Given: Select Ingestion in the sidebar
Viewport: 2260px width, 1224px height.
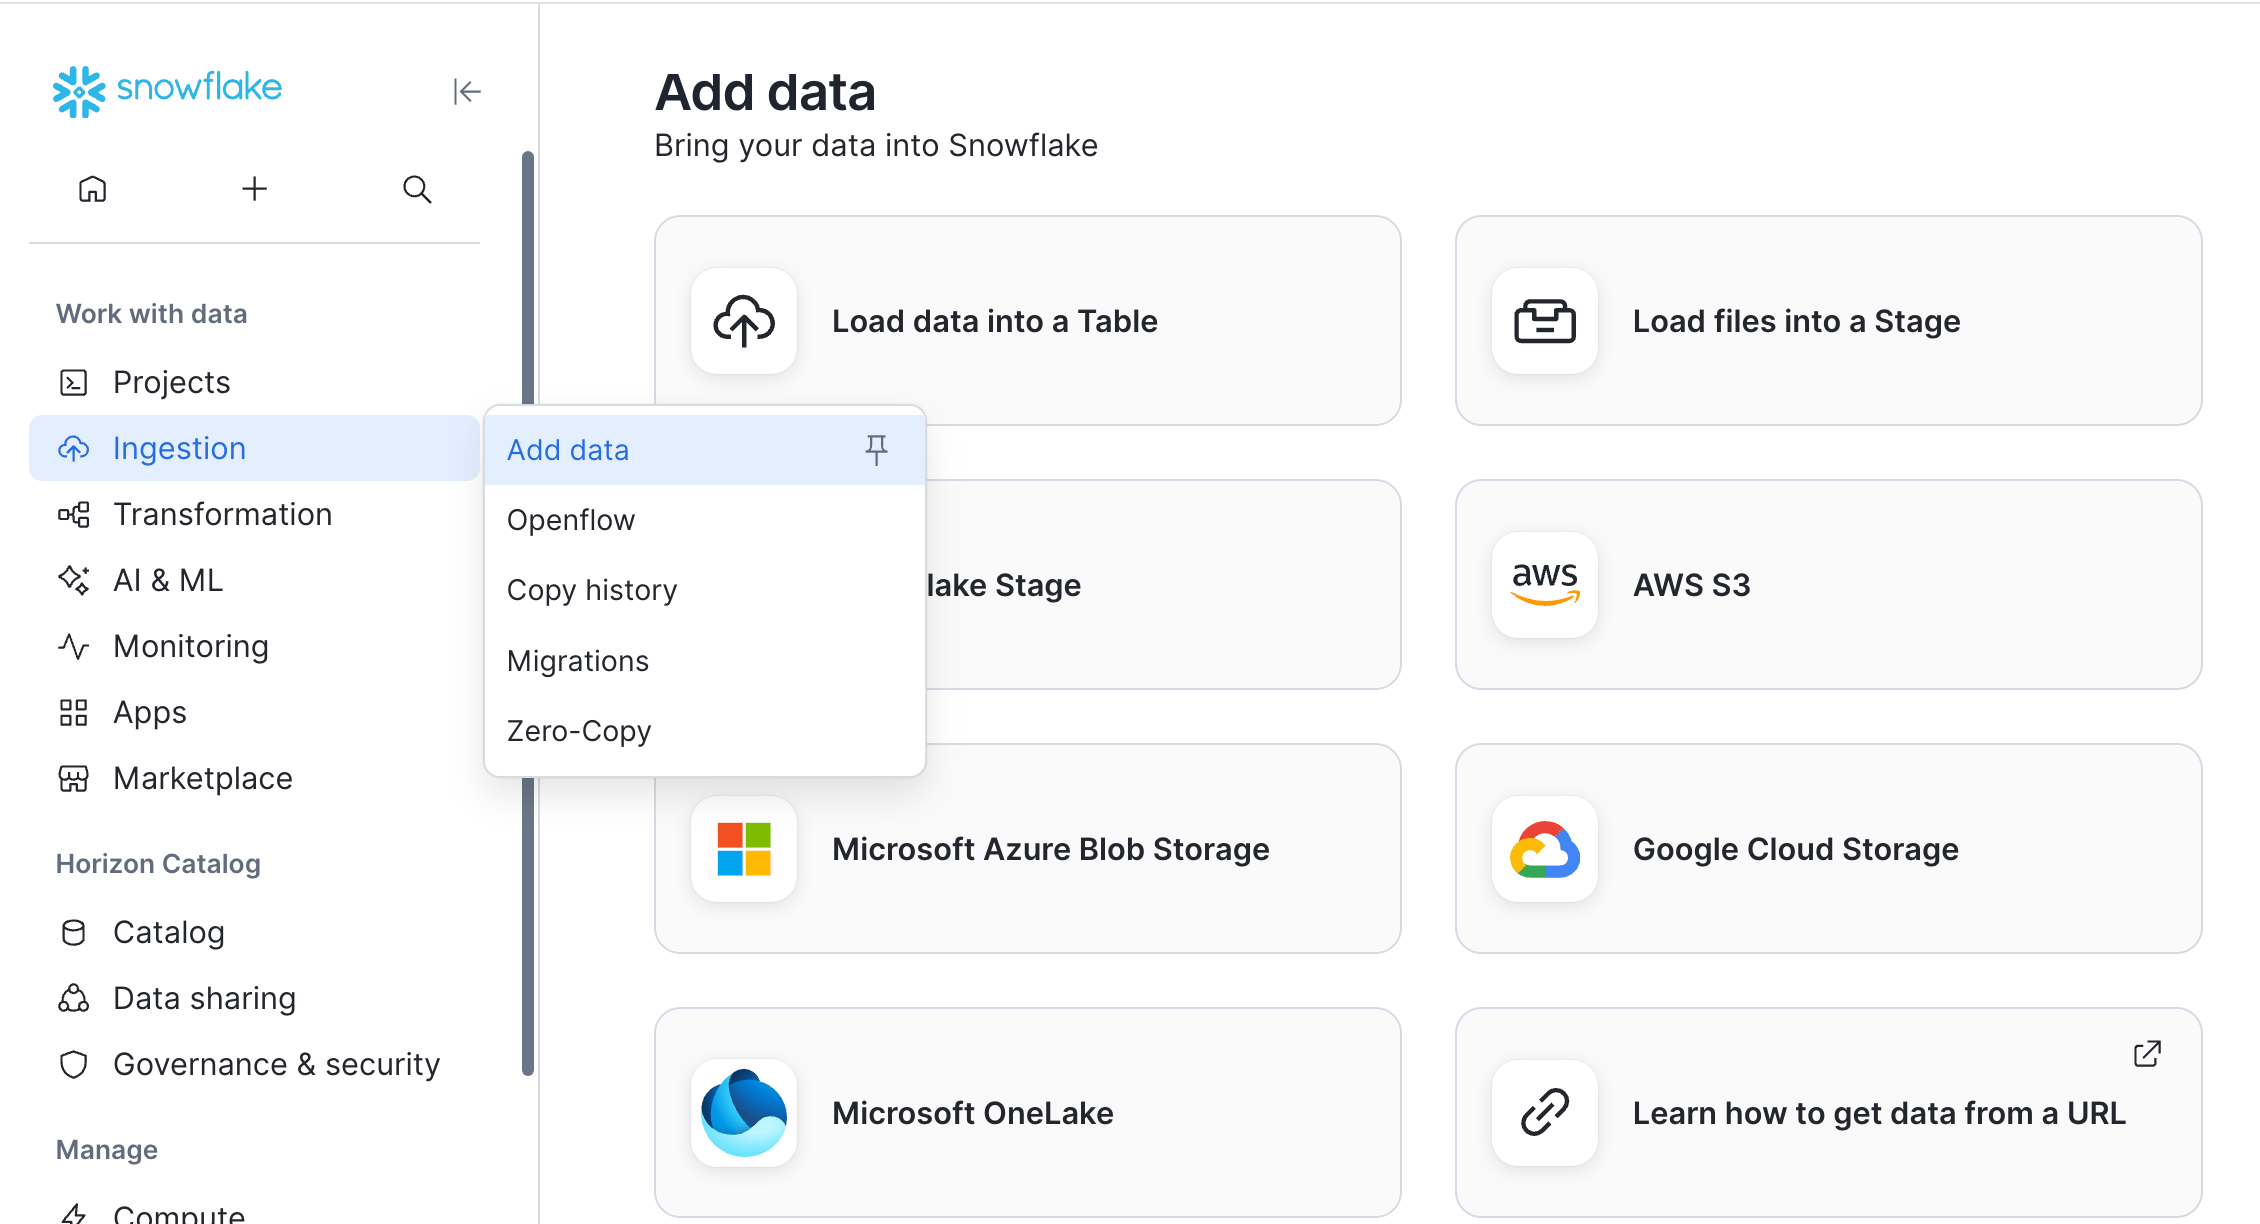Looking at the screenshot, I should [x=255, y=448].
